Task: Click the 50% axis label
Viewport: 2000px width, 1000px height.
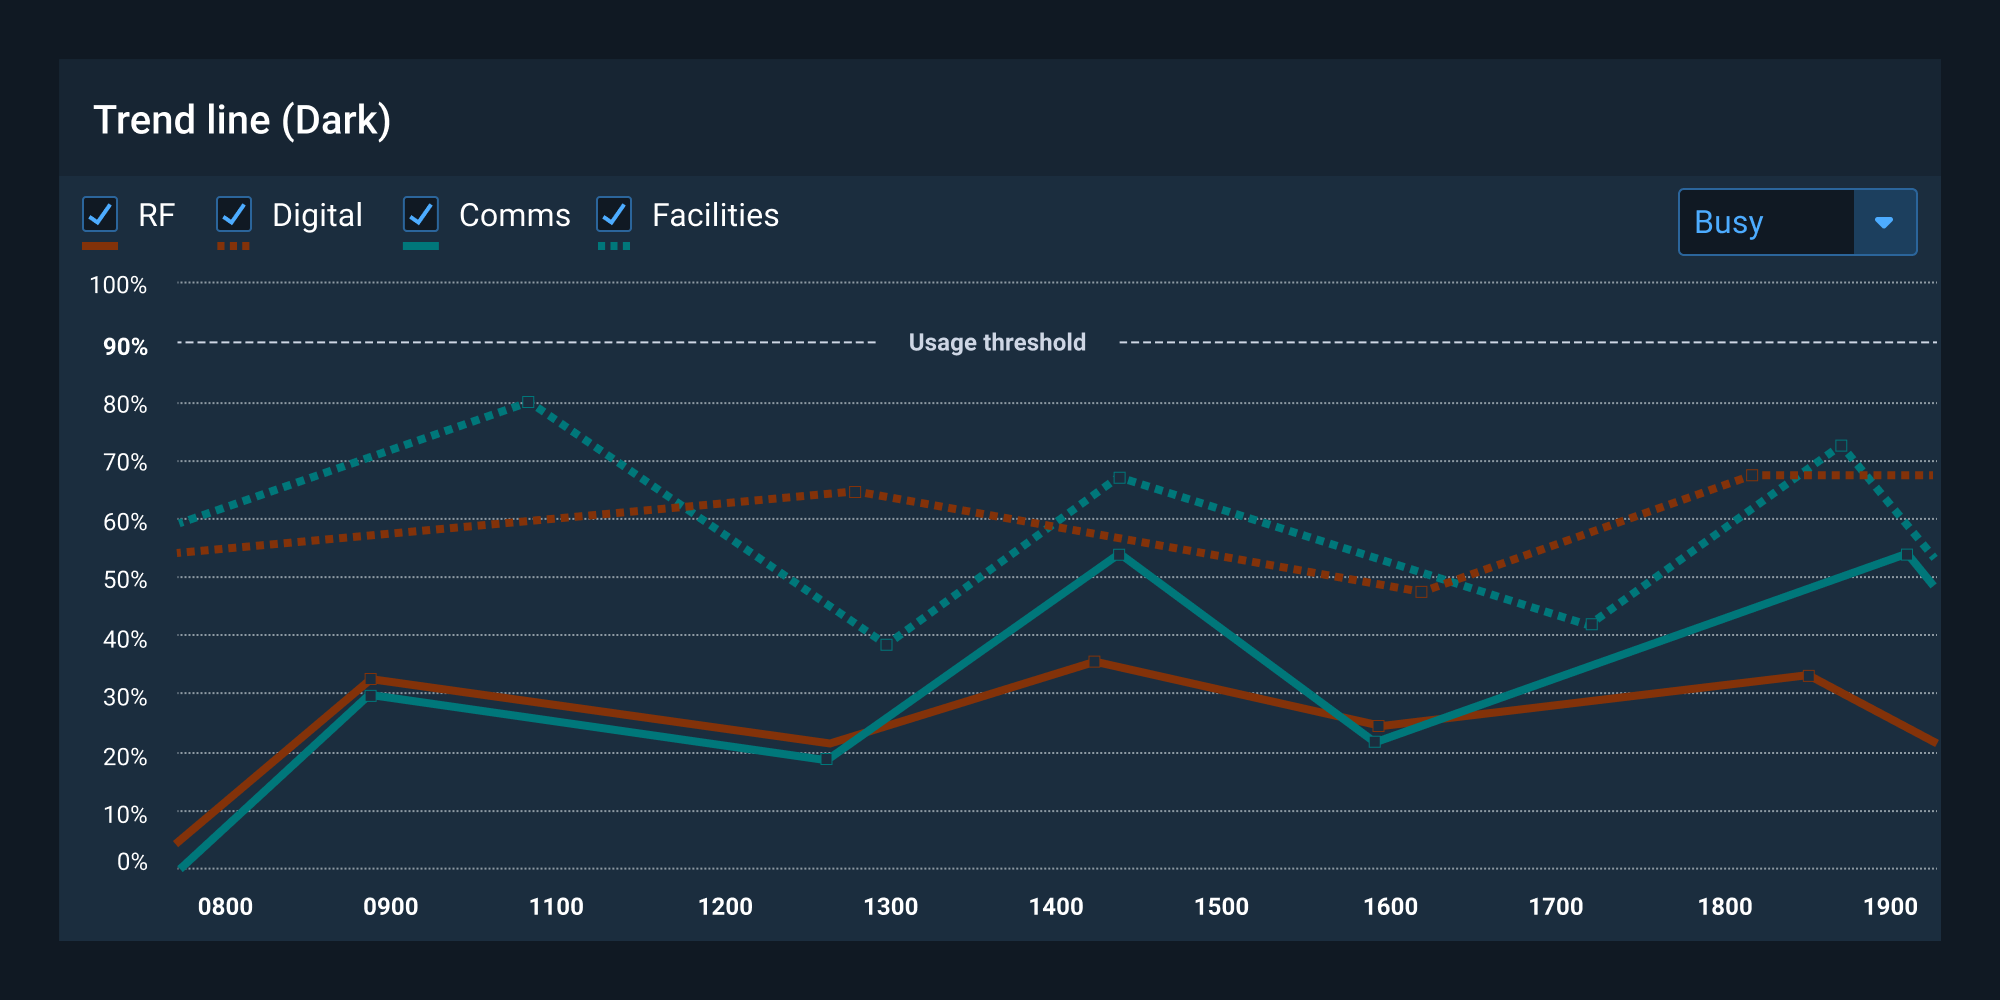Action: (125, 580)
